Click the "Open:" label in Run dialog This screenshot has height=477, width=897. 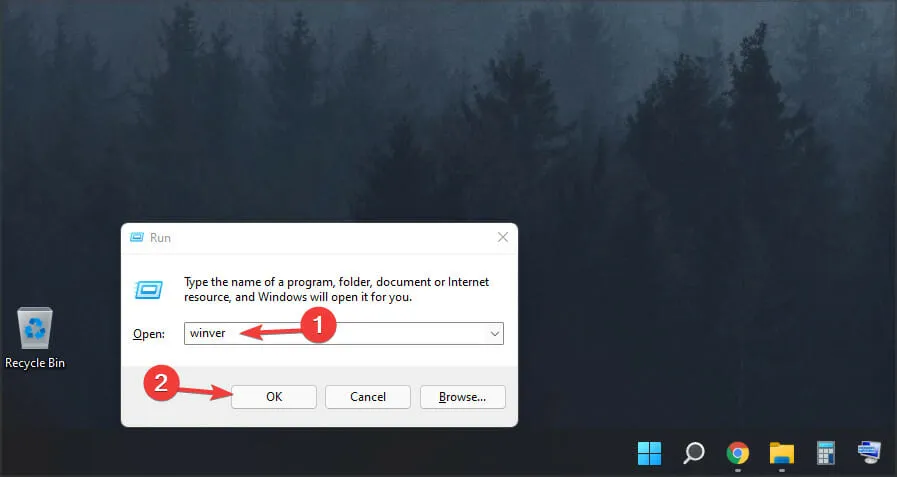[147, 333]
